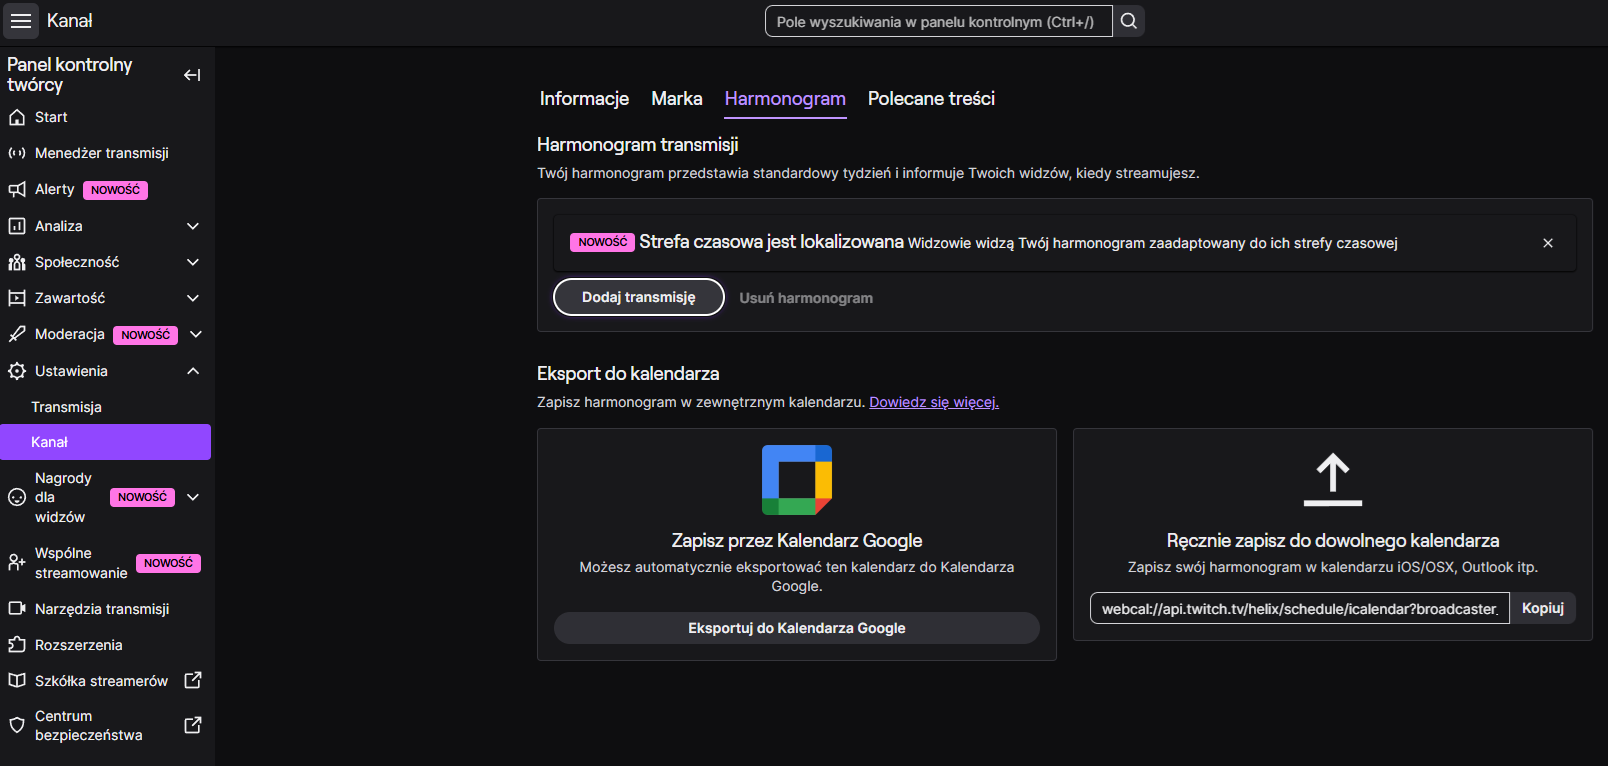Open the hamburger menu at top left
The image size is (1608, 766).
pyautogui.click(x=21, y=21)
